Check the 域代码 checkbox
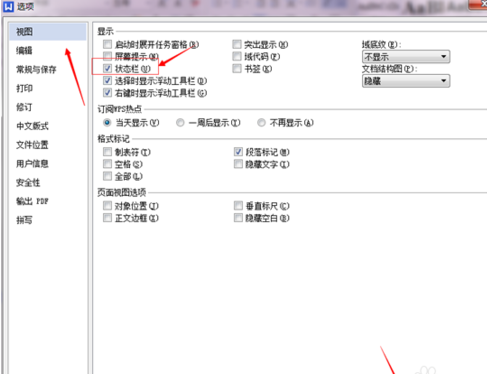This screenshot has height=374, width=487. (237, 56)
